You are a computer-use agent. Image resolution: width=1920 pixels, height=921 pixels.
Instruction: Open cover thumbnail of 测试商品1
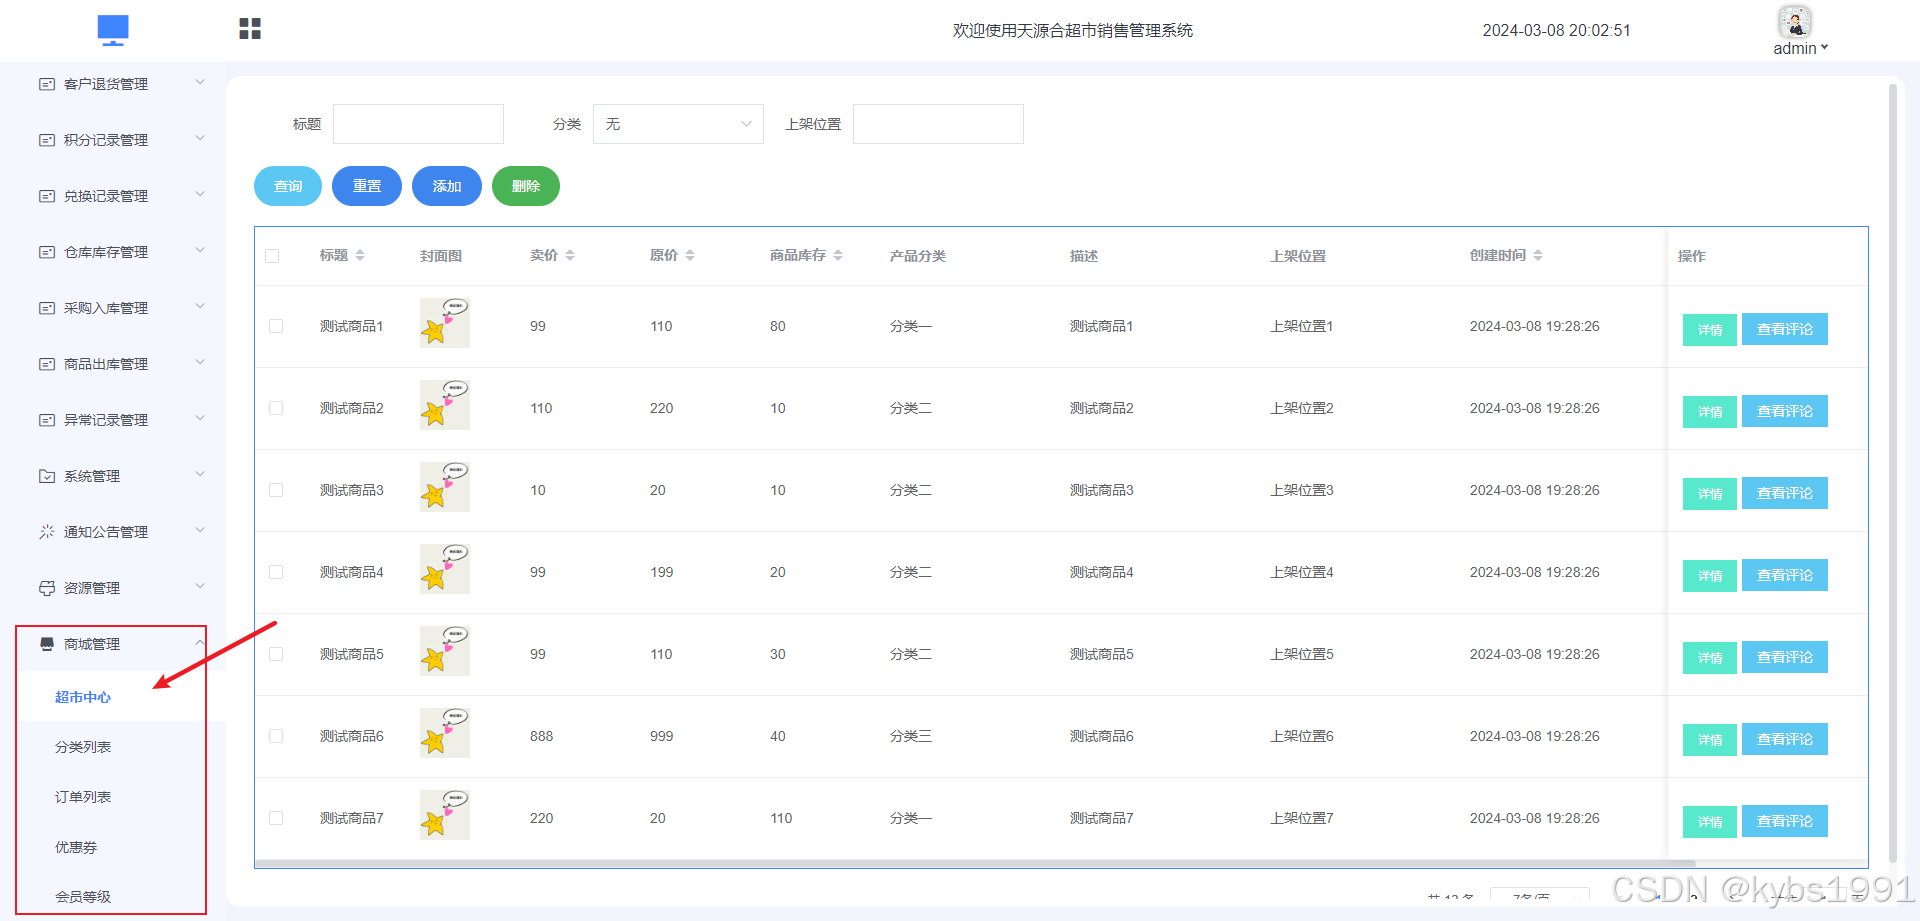click(445, 323)
